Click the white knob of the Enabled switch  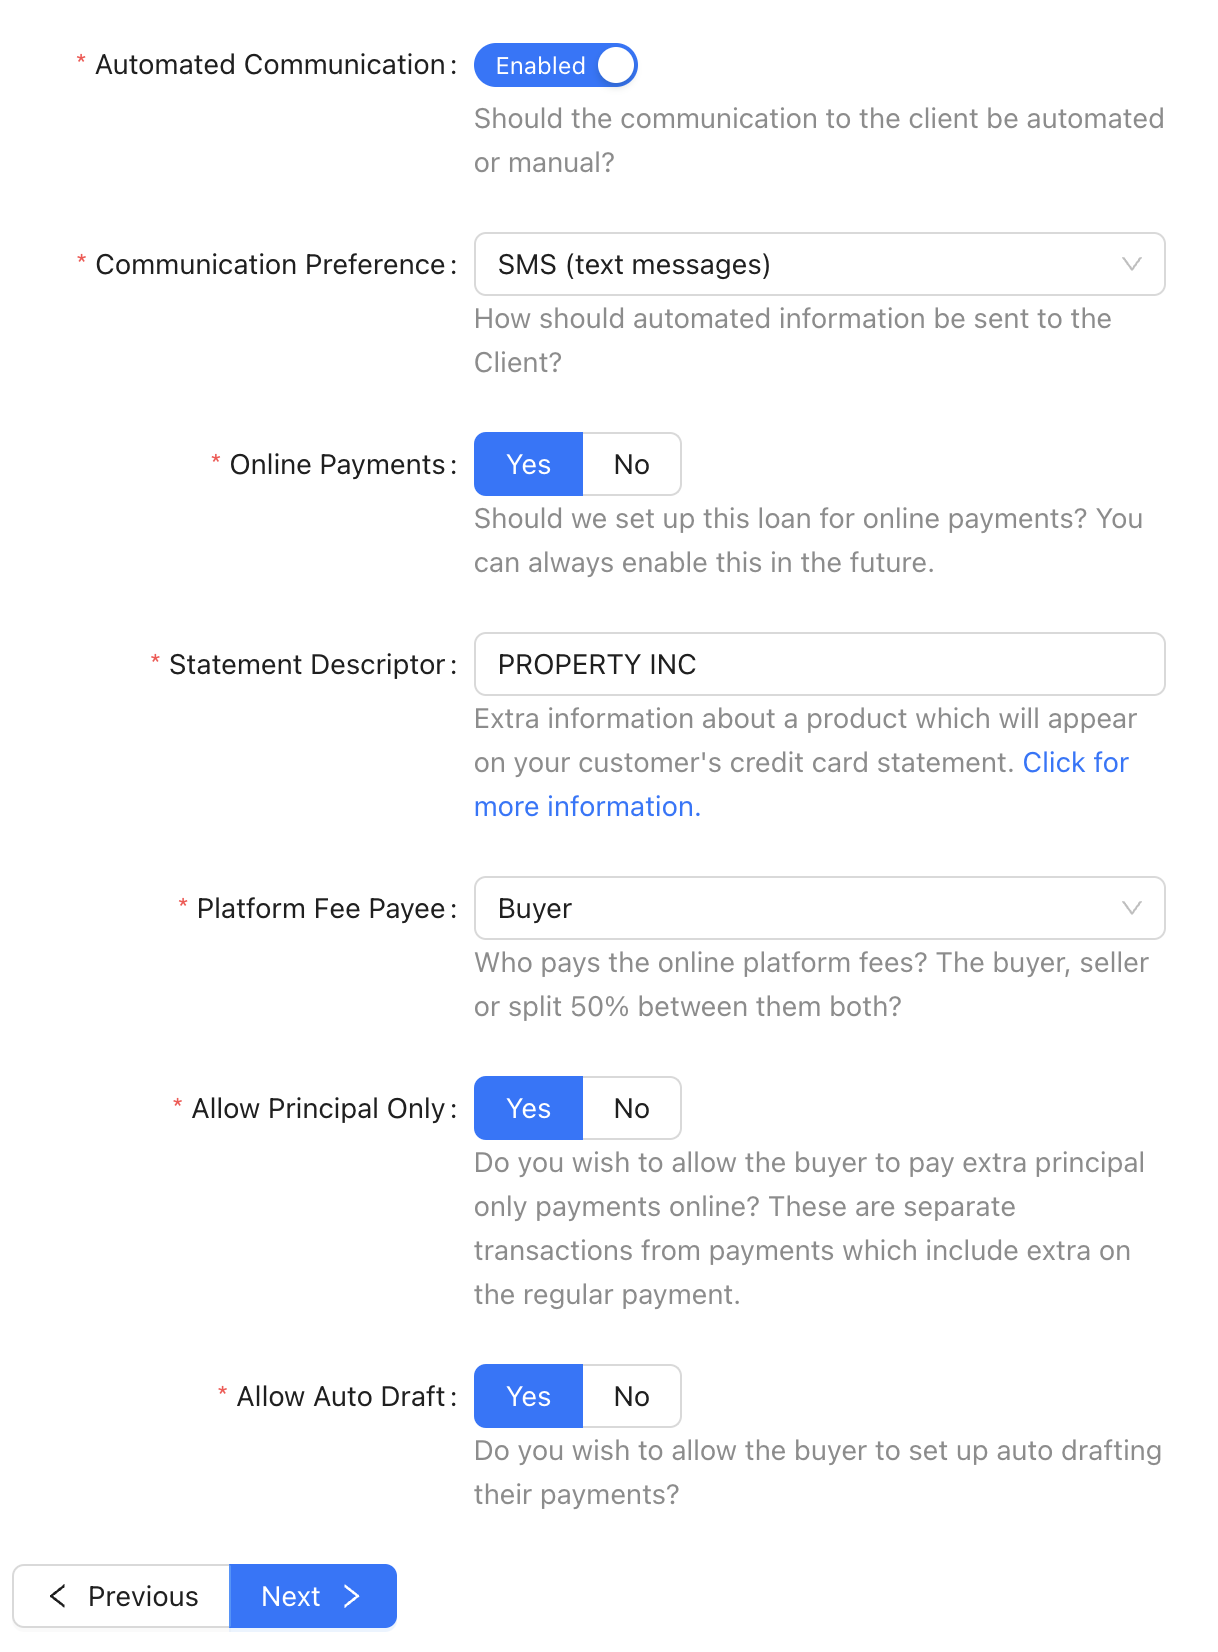click(x=616, y=65)
